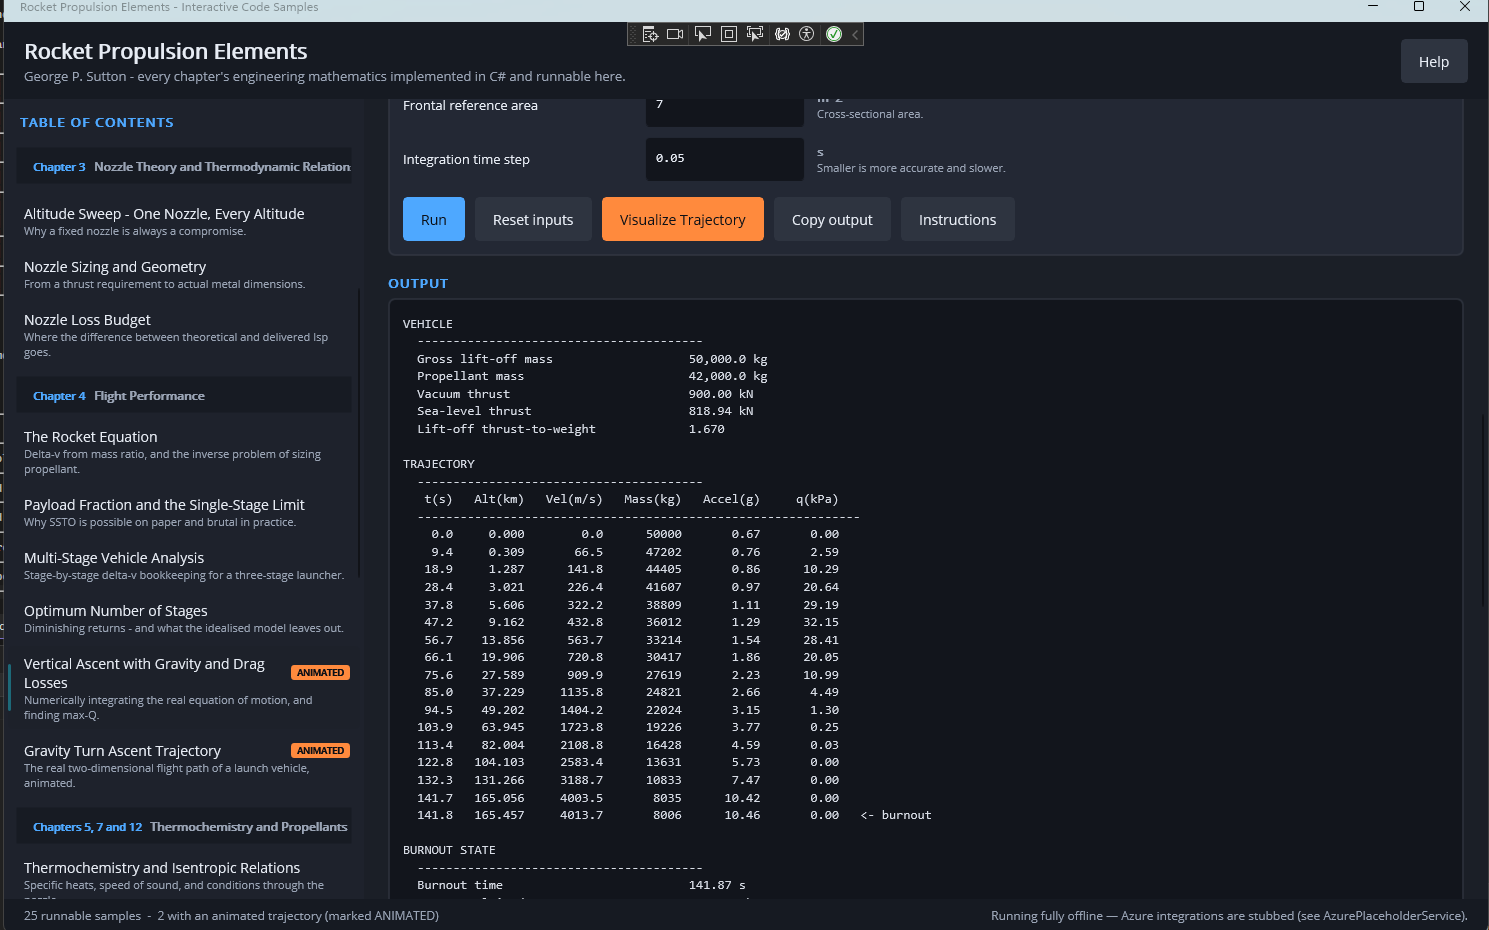Screen dimensions: 1489x930
Task: Open the Help button
Action: click(1434, 62)
